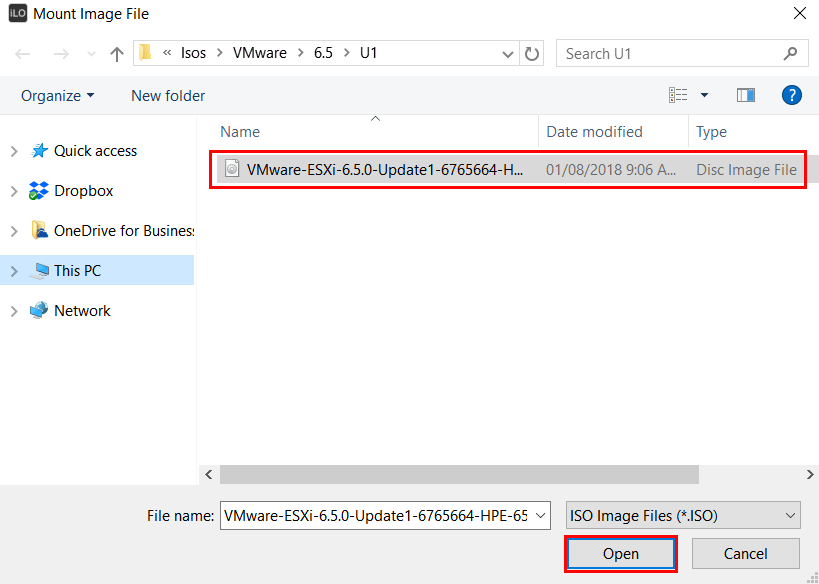Go up one folder level
Viewport: 819px width, 584px height.
(116, 53)
